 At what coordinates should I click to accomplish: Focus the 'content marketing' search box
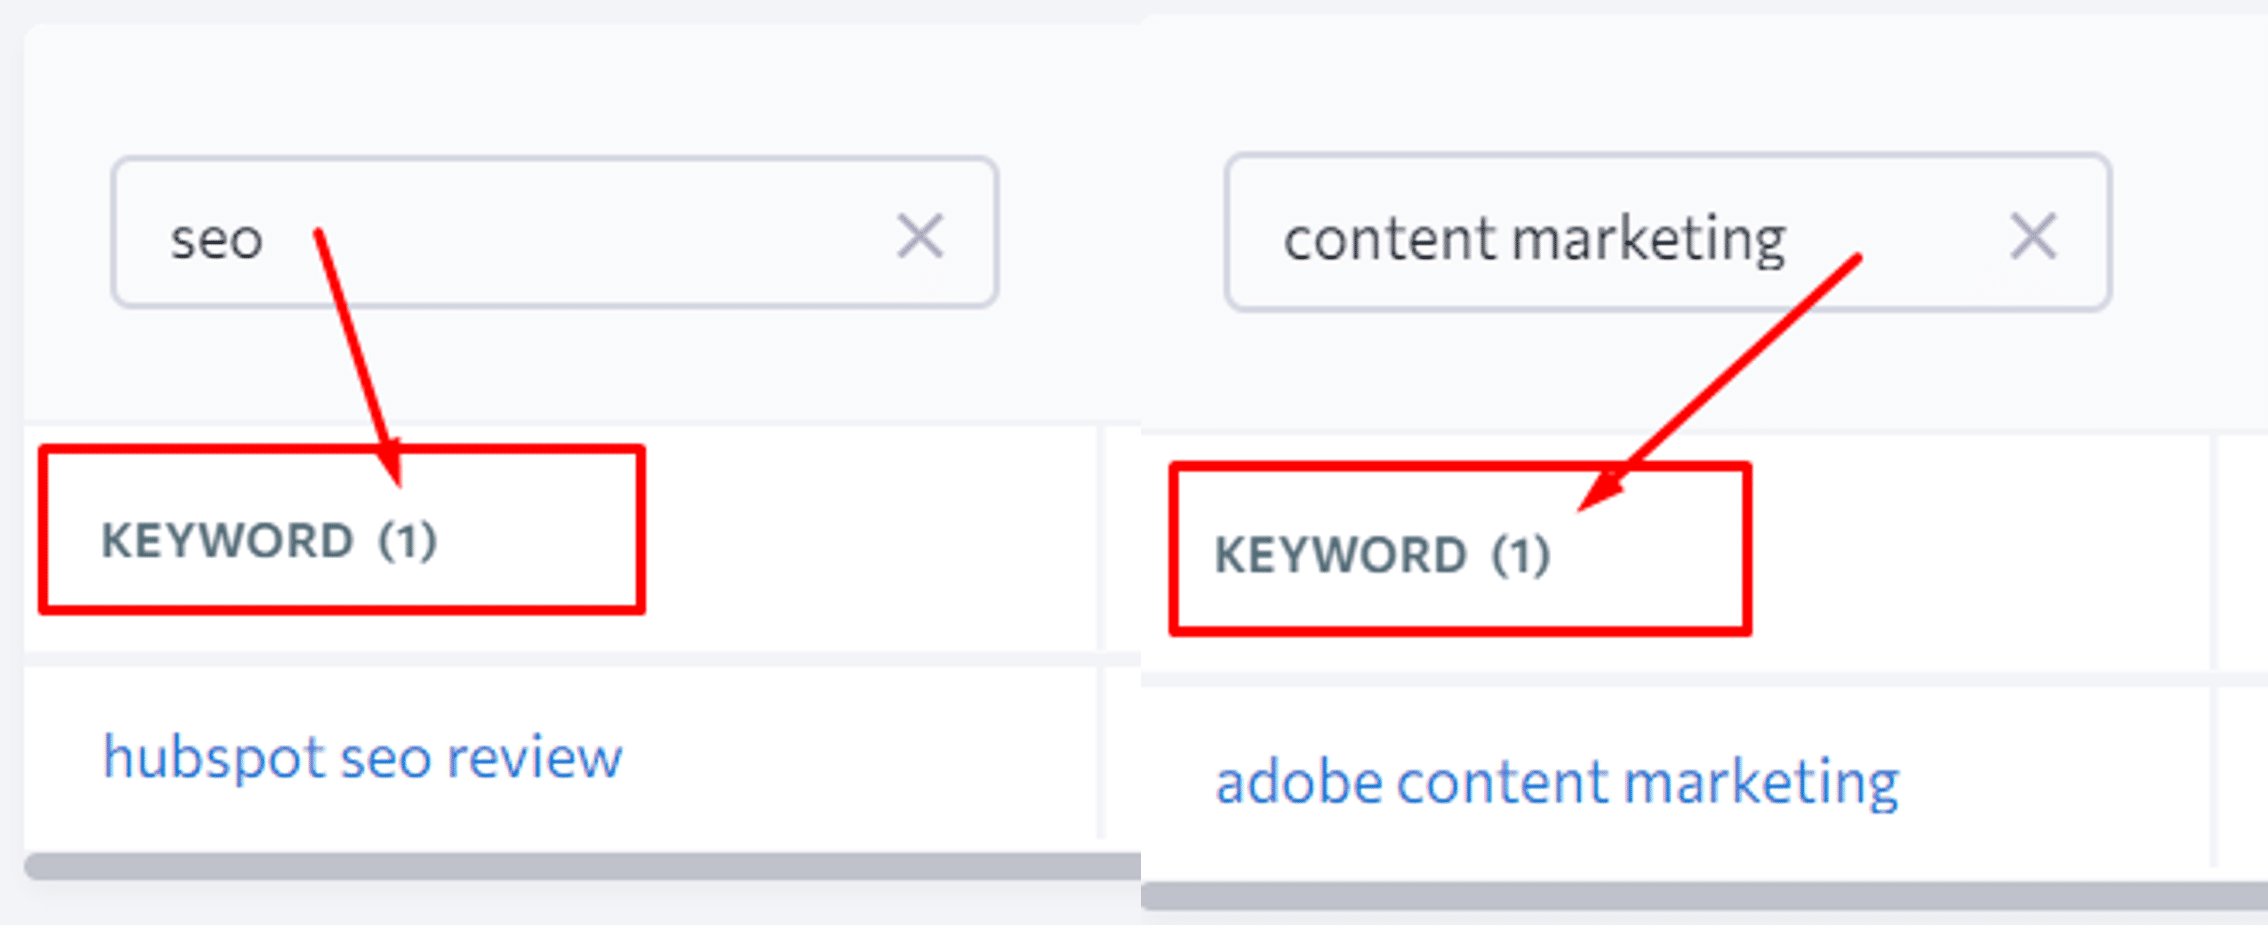[x=1668, y=232]
